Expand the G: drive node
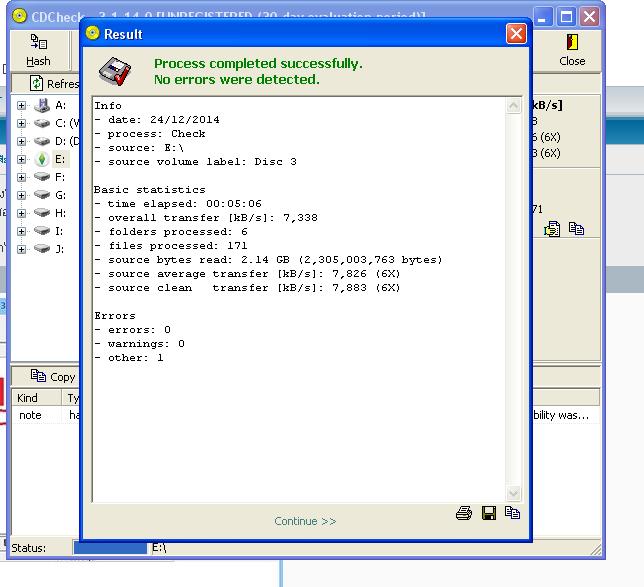 coord(22,195)
